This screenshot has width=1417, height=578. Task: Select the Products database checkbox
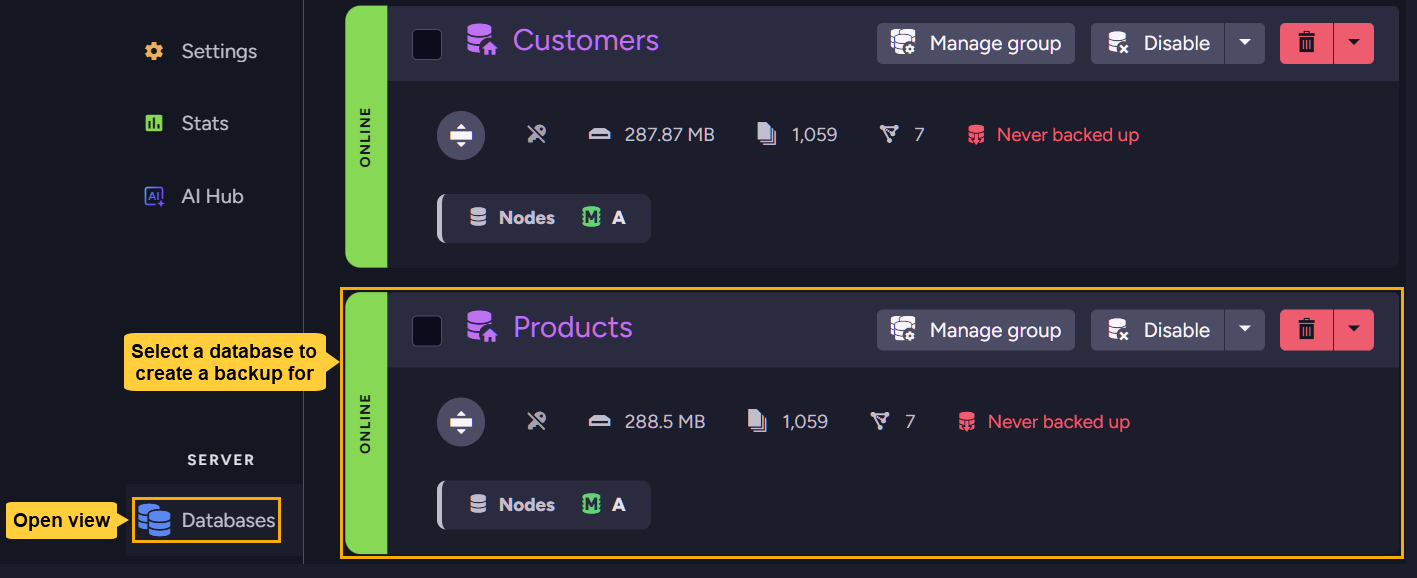click(427, 330)
